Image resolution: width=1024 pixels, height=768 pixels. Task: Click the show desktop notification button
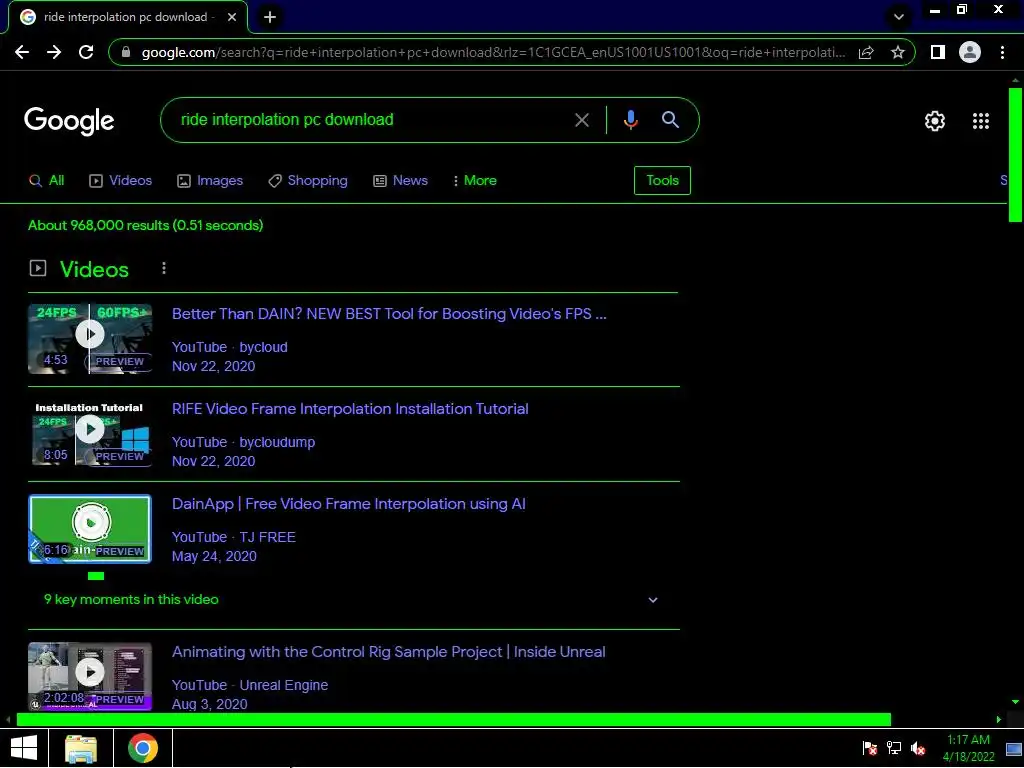coord(1013,748)
